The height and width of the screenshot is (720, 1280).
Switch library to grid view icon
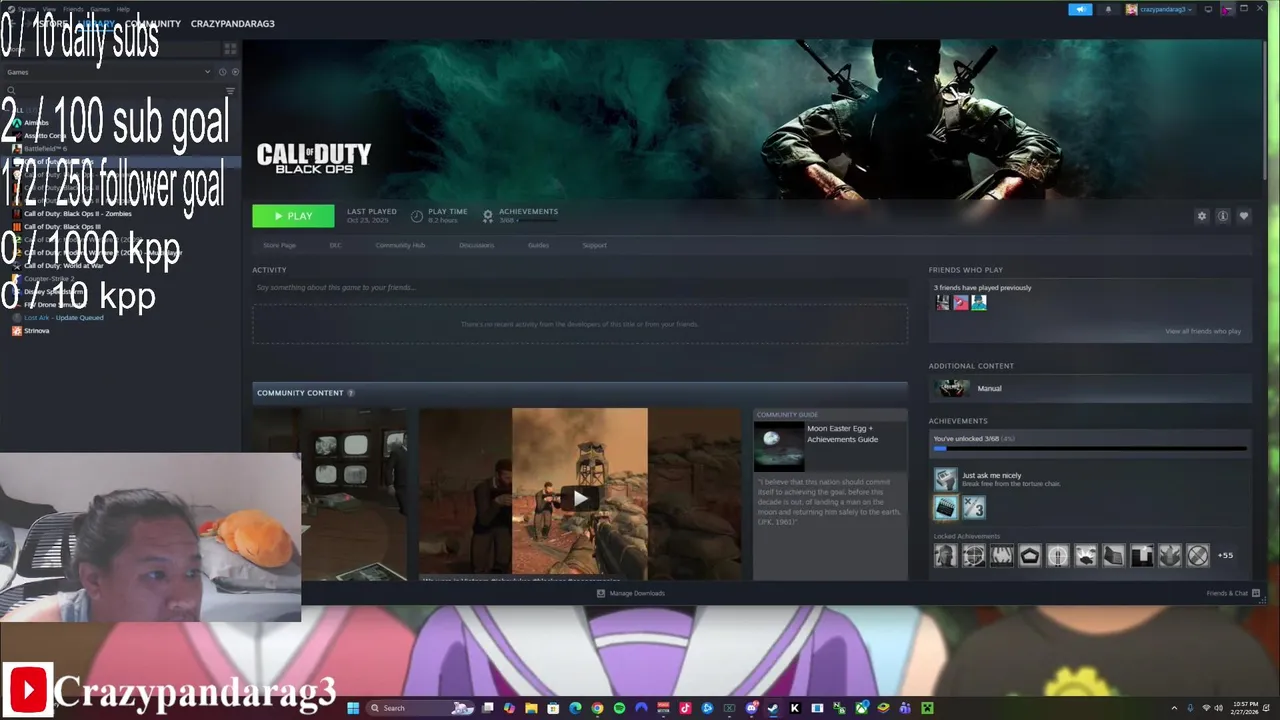point(230,48)
